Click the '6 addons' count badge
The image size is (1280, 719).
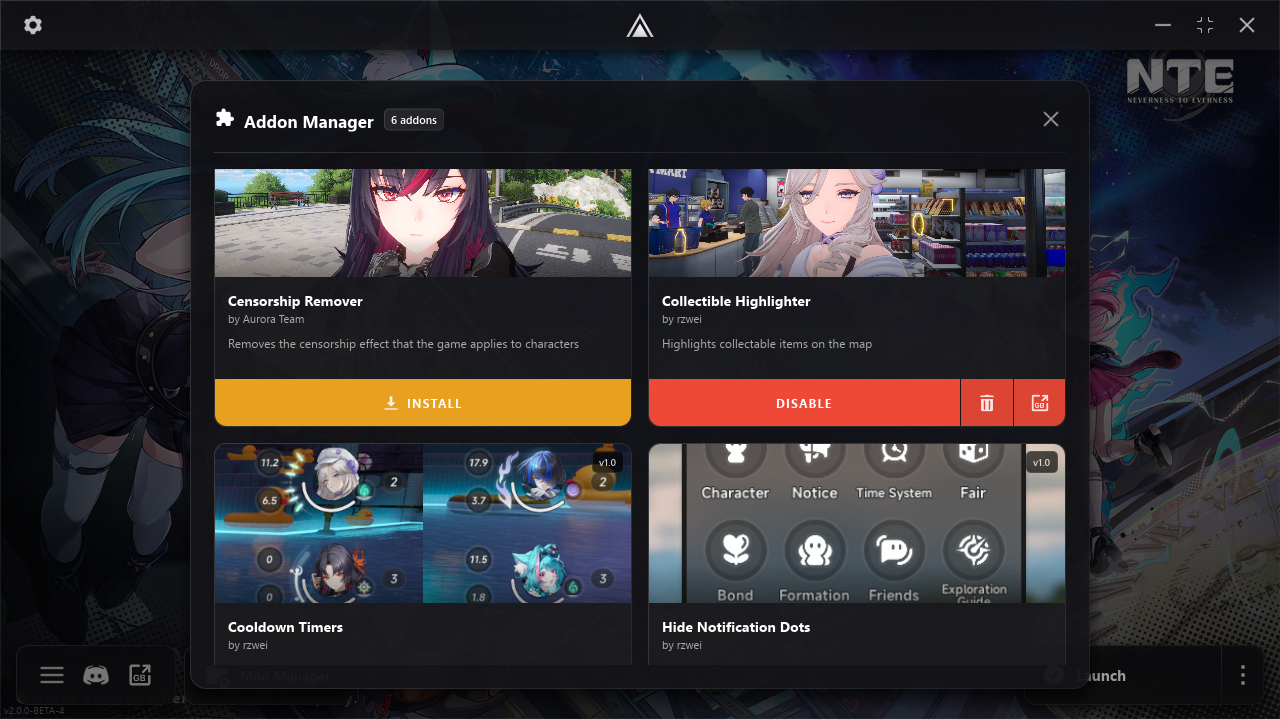tap(414, 120)
